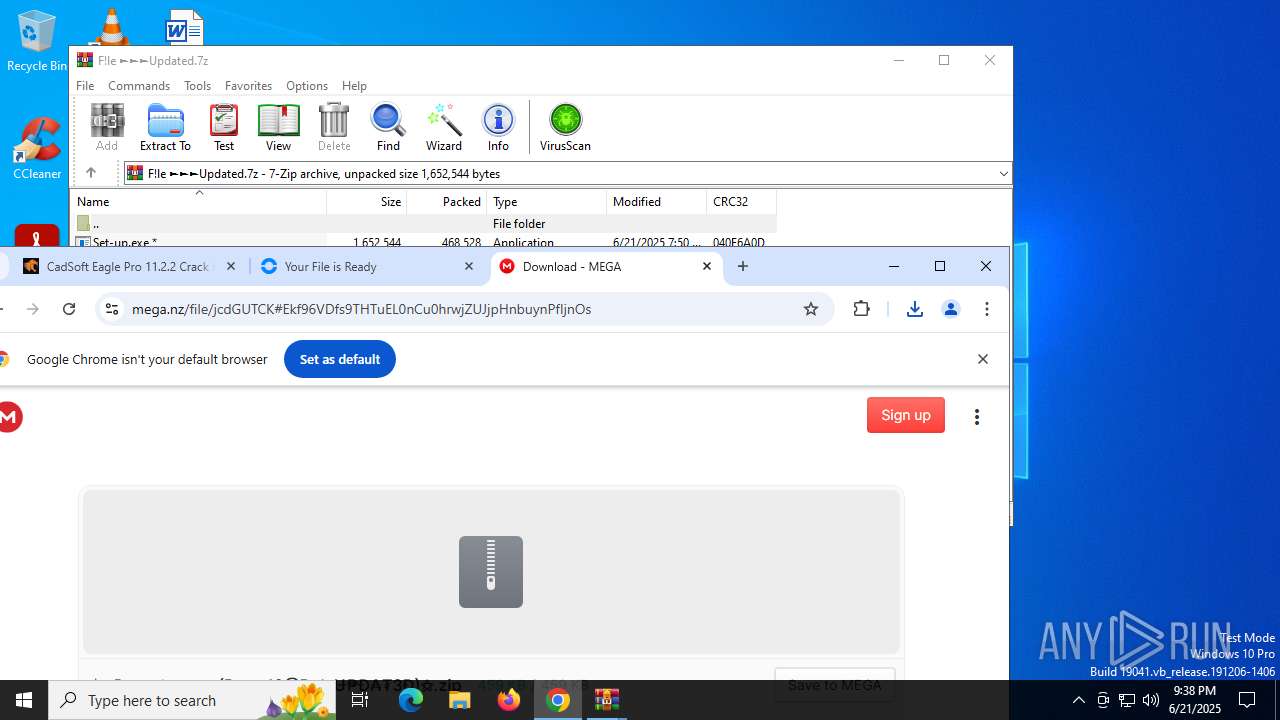This screenshot has height=720, width=1280.
Task: Dismiss the default browser infobar
Action: (x=983, y=359)
